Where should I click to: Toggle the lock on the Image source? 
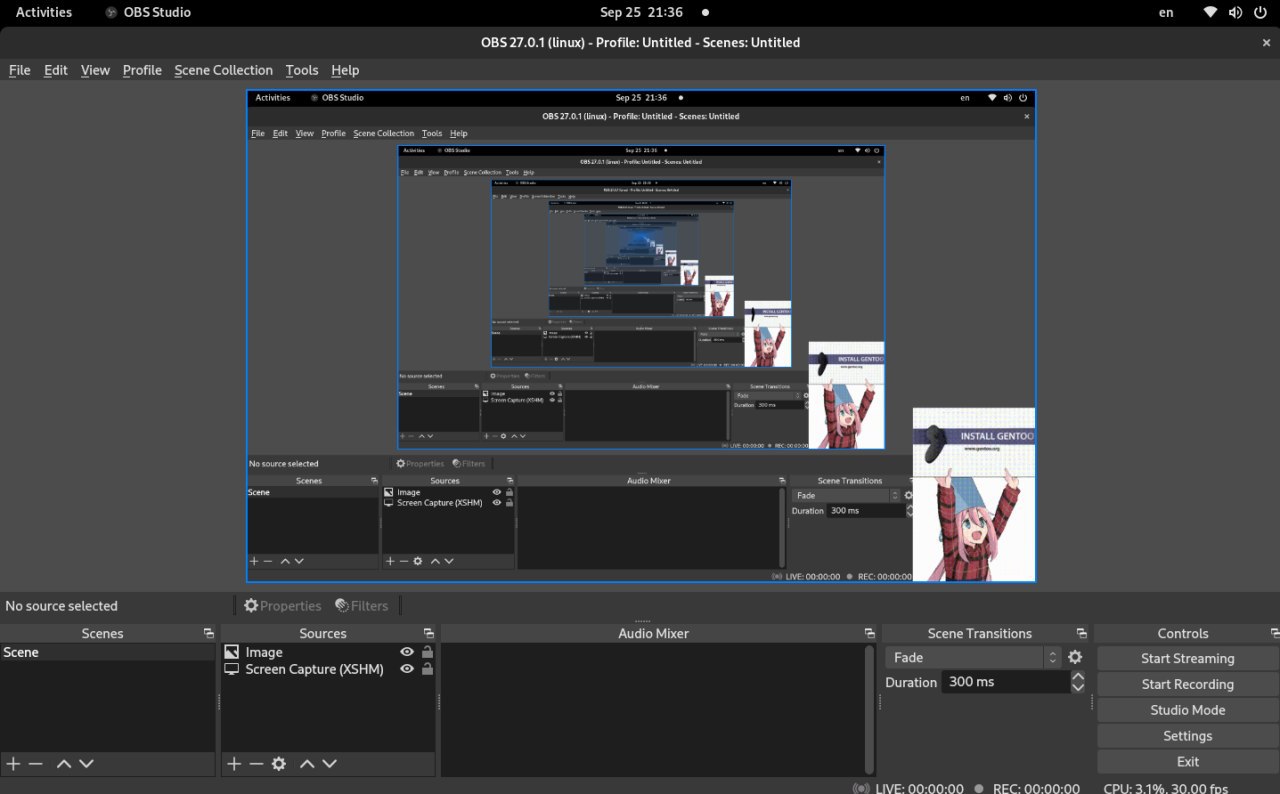pos(427,652)
